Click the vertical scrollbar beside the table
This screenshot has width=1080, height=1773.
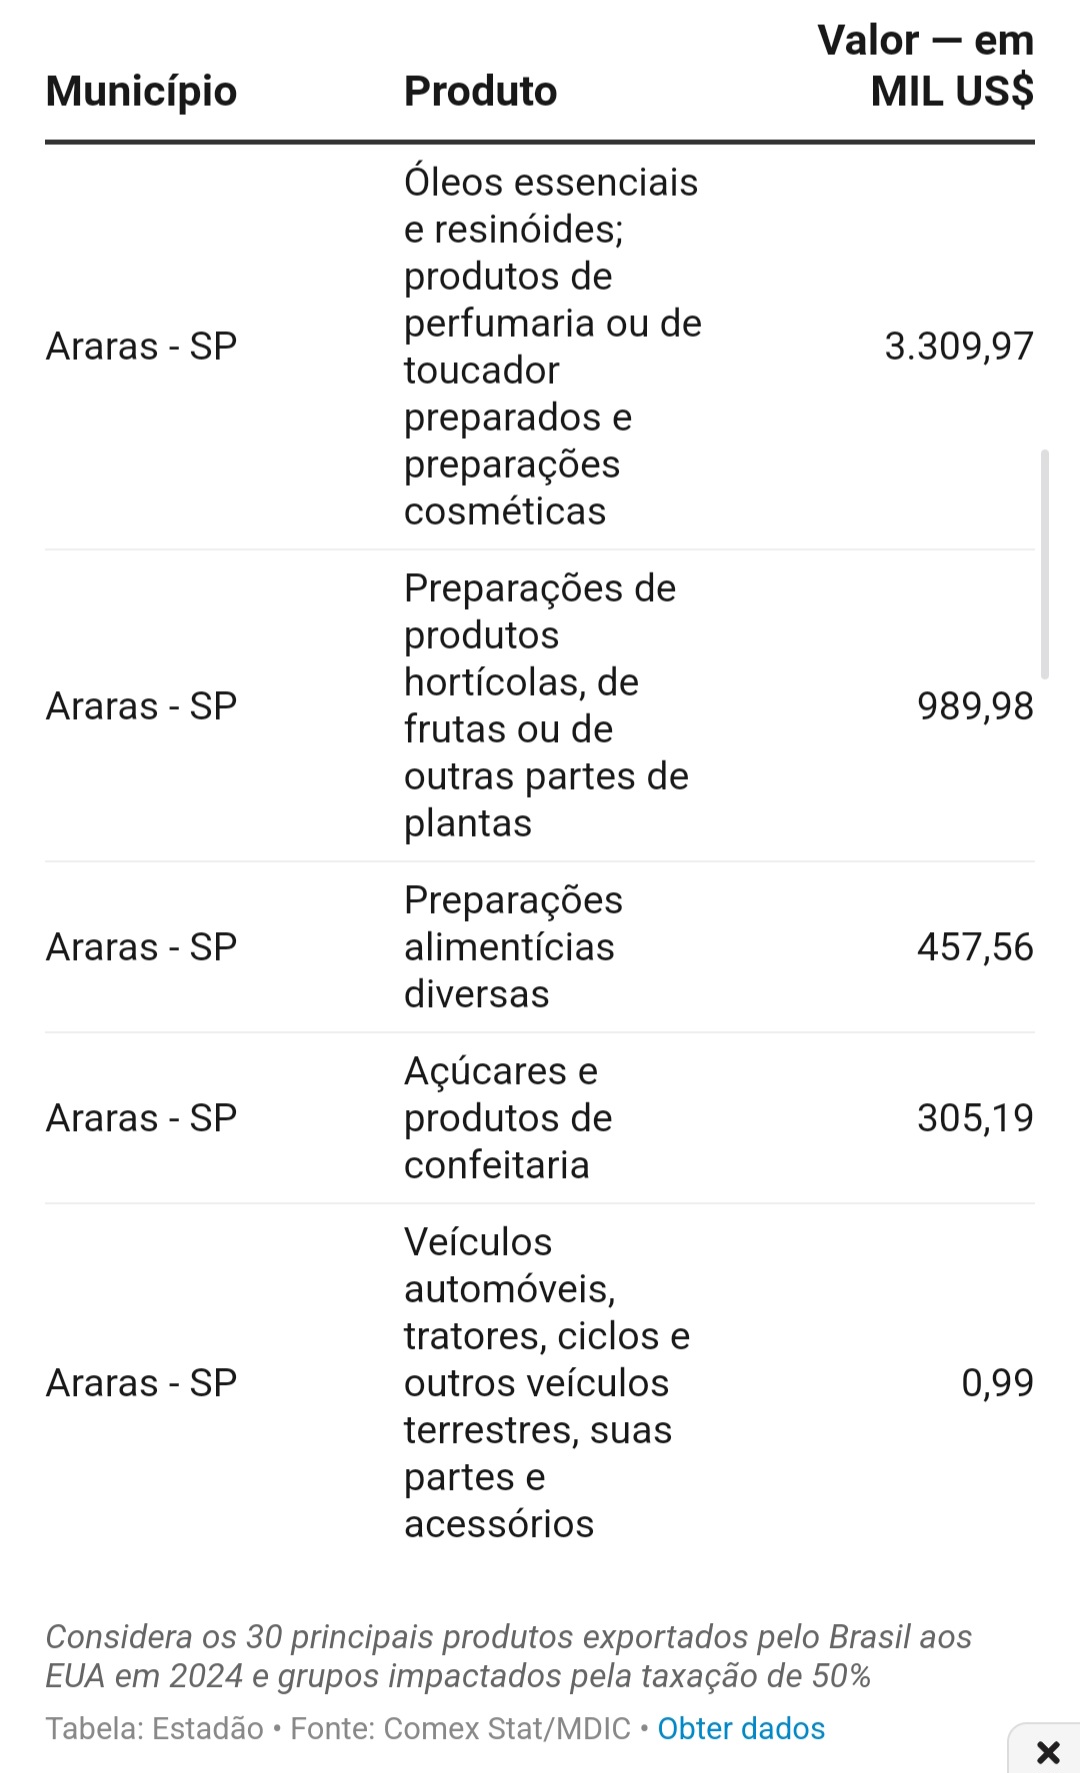coord(1045,565)
